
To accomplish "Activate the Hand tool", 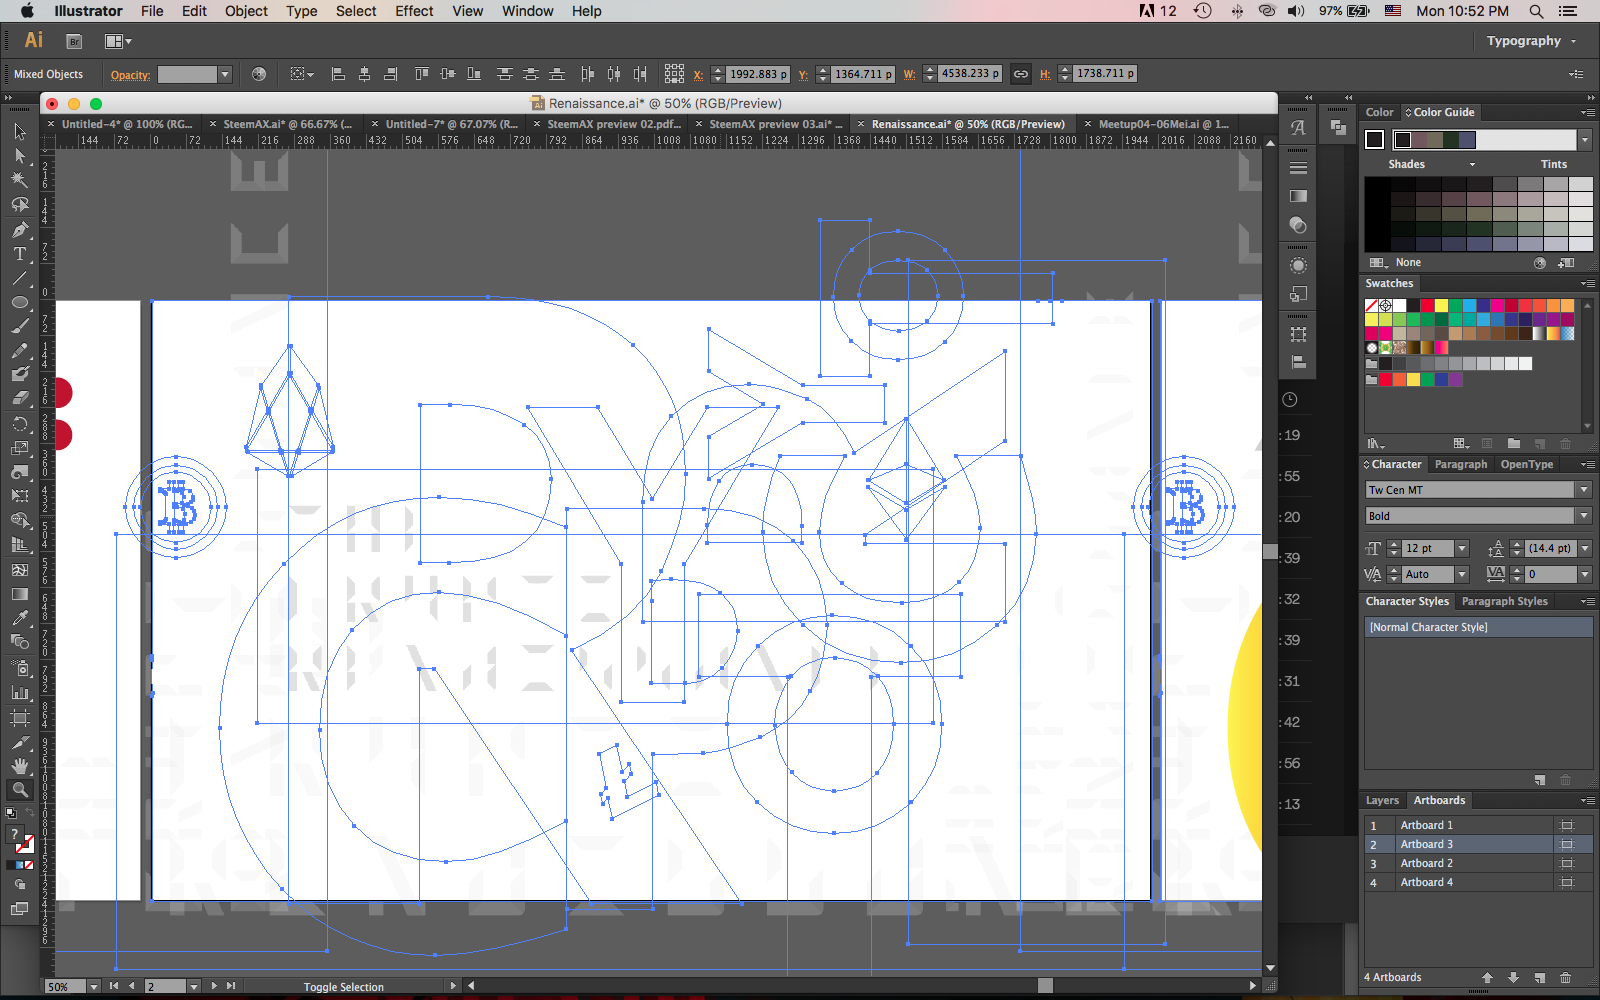I will click(x=19, y=766).
